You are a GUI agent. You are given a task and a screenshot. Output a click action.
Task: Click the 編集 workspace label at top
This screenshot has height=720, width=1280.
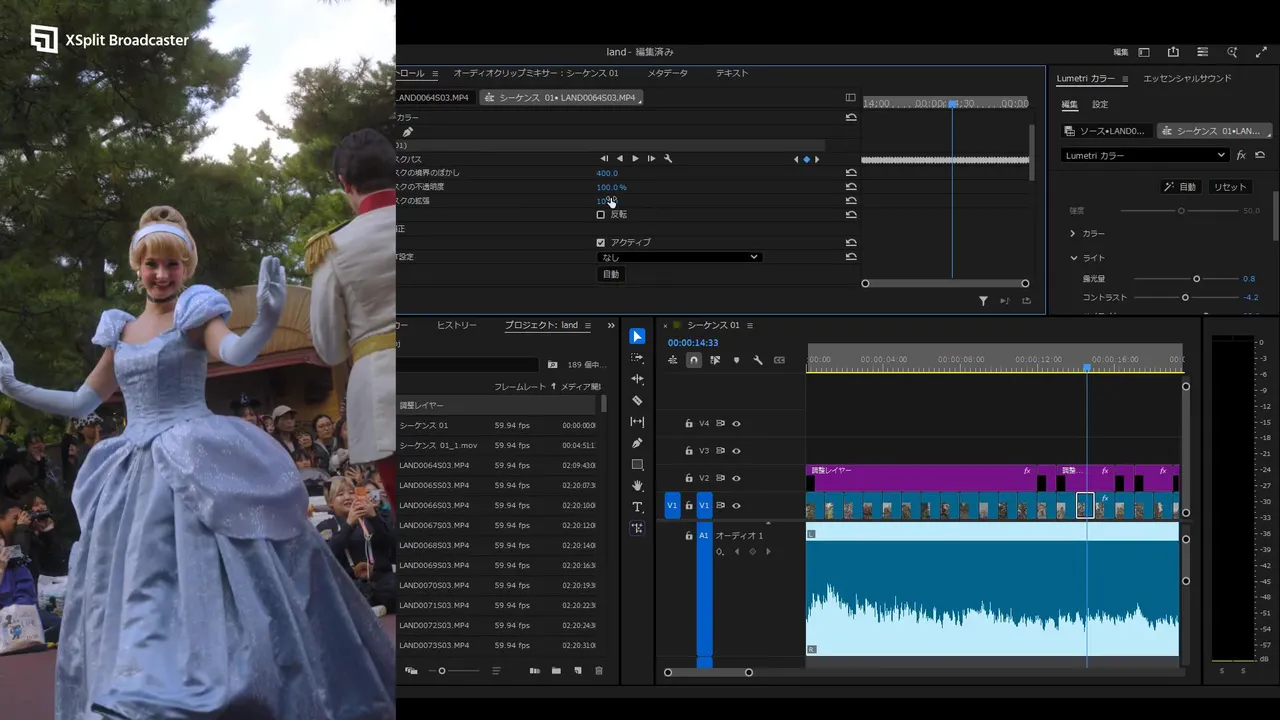(1121, 52)
